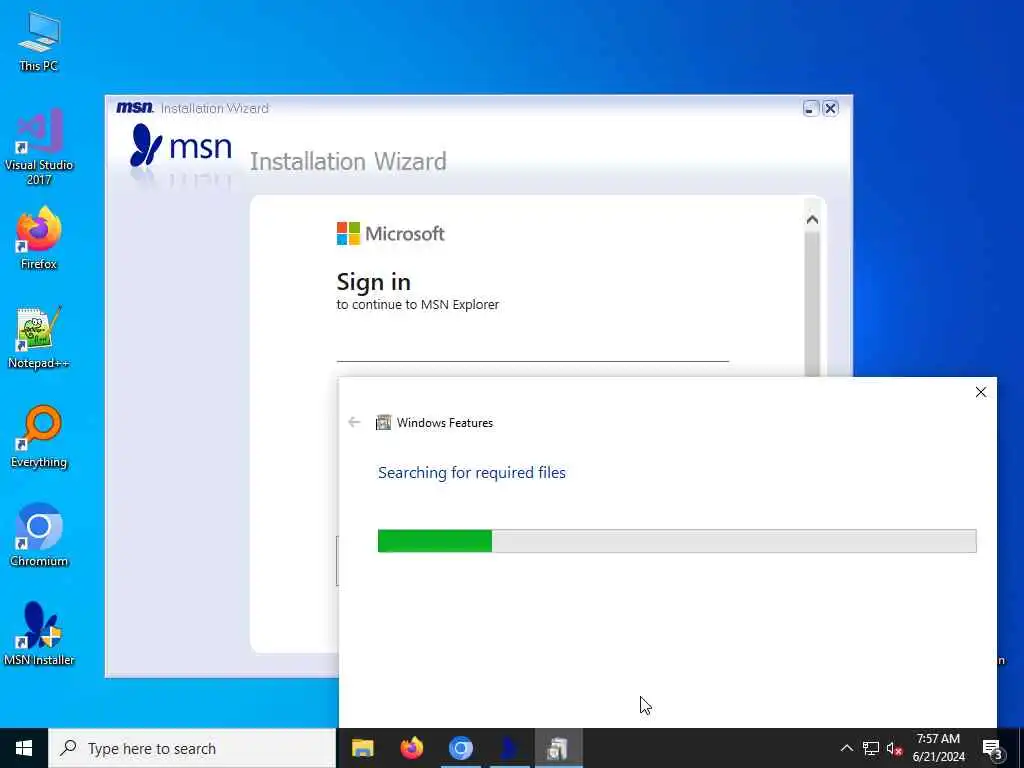Select the Chromium desktop shortcut
Viewport: 1024px width, 768px height.
(x=39, y=536)
